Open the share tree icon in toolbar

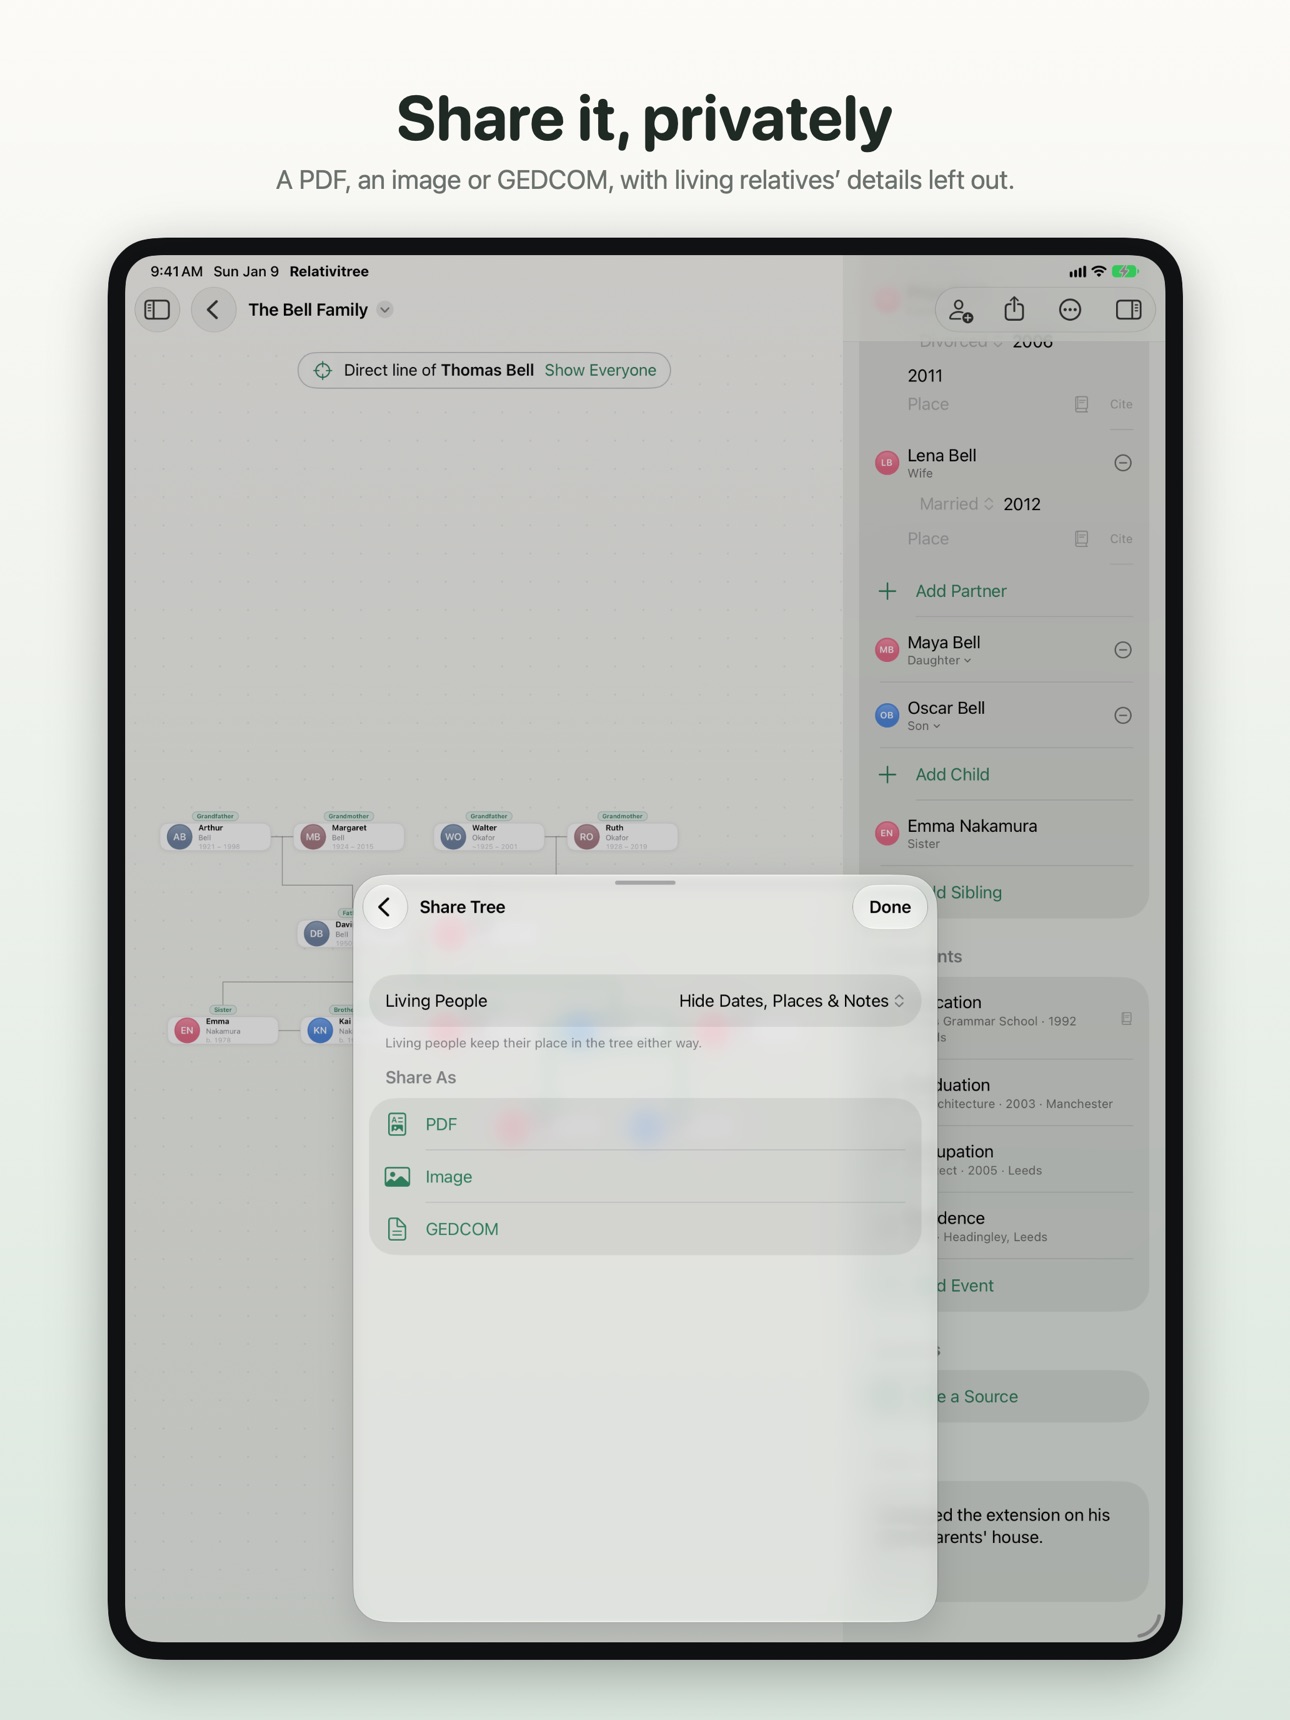(1015, 309)
